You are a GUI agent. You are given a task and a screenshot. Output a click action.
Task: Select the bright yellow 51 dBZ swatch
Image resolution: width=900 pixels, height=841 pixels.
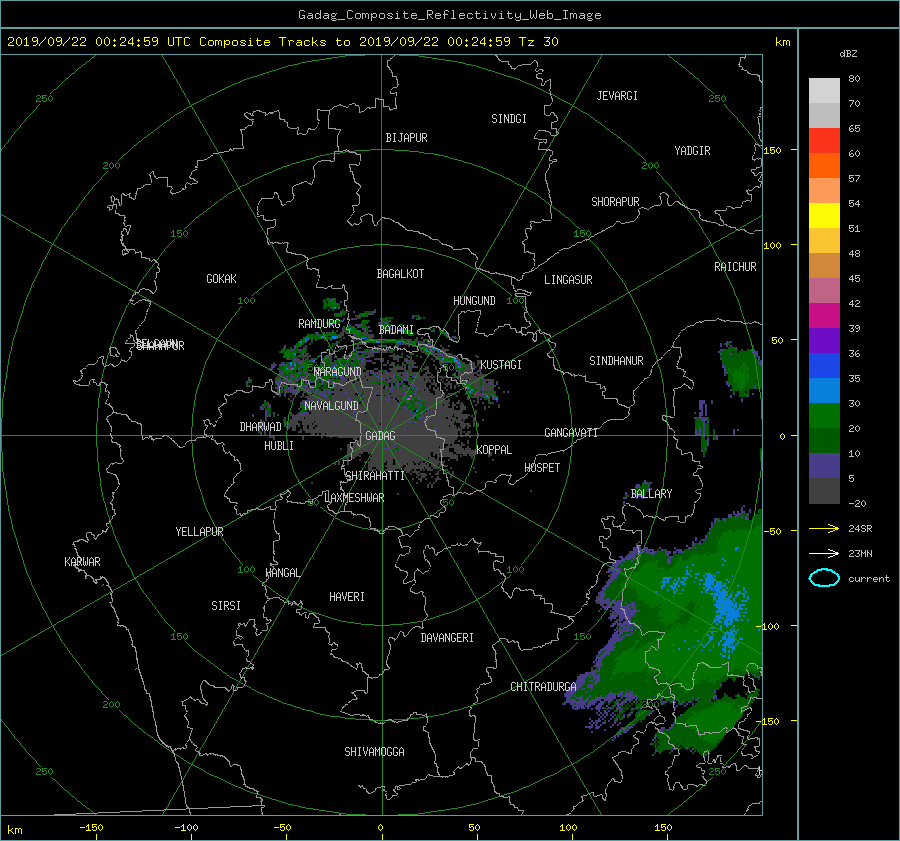click(x=824, y=215)
